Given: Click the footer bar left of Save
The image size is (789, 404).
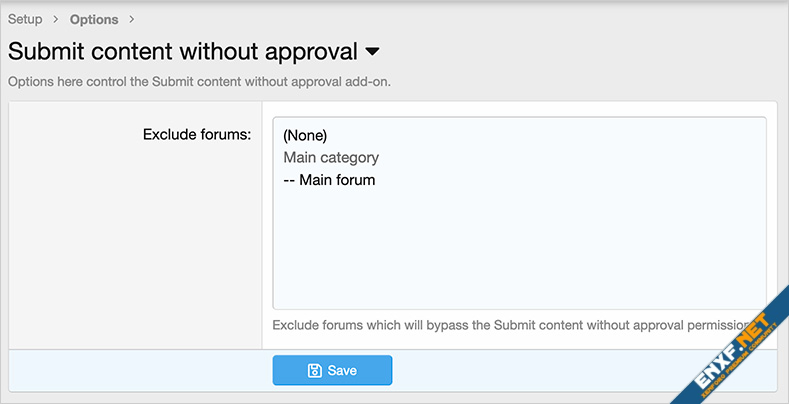Looking at the screenshot, I should 140,370.
